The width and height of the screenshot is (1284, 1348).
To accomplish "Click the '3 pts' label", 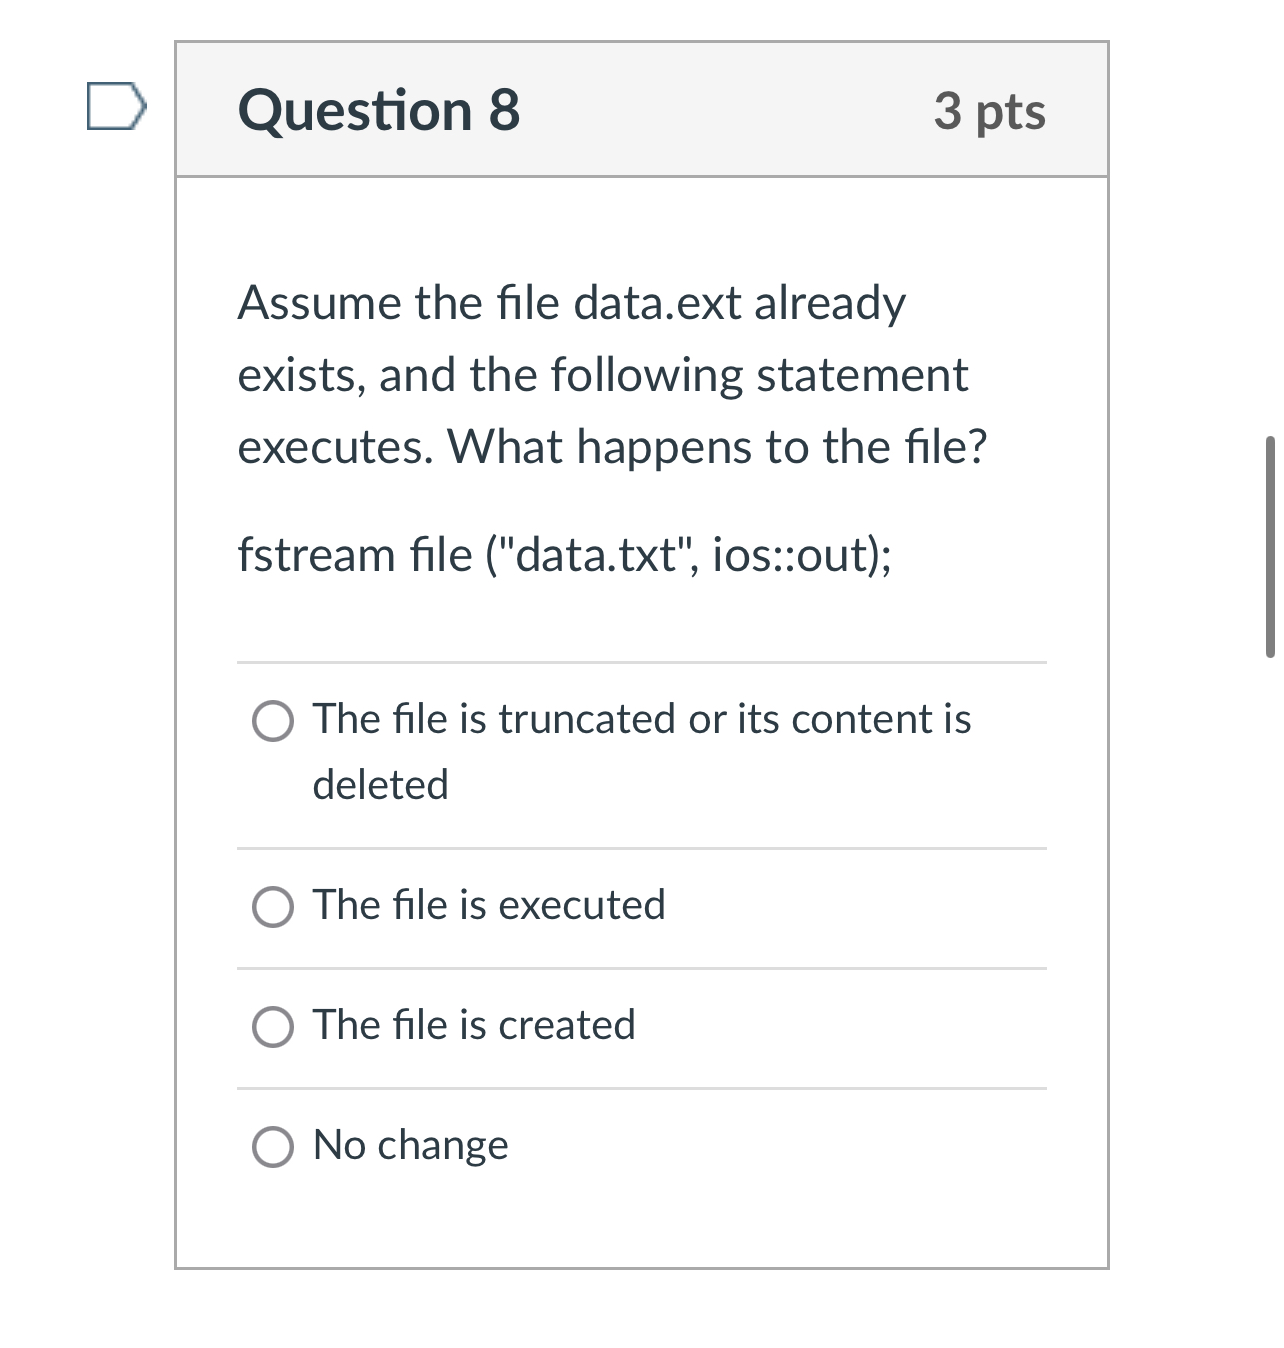I will pyautogui.click(x=989, y=112).
